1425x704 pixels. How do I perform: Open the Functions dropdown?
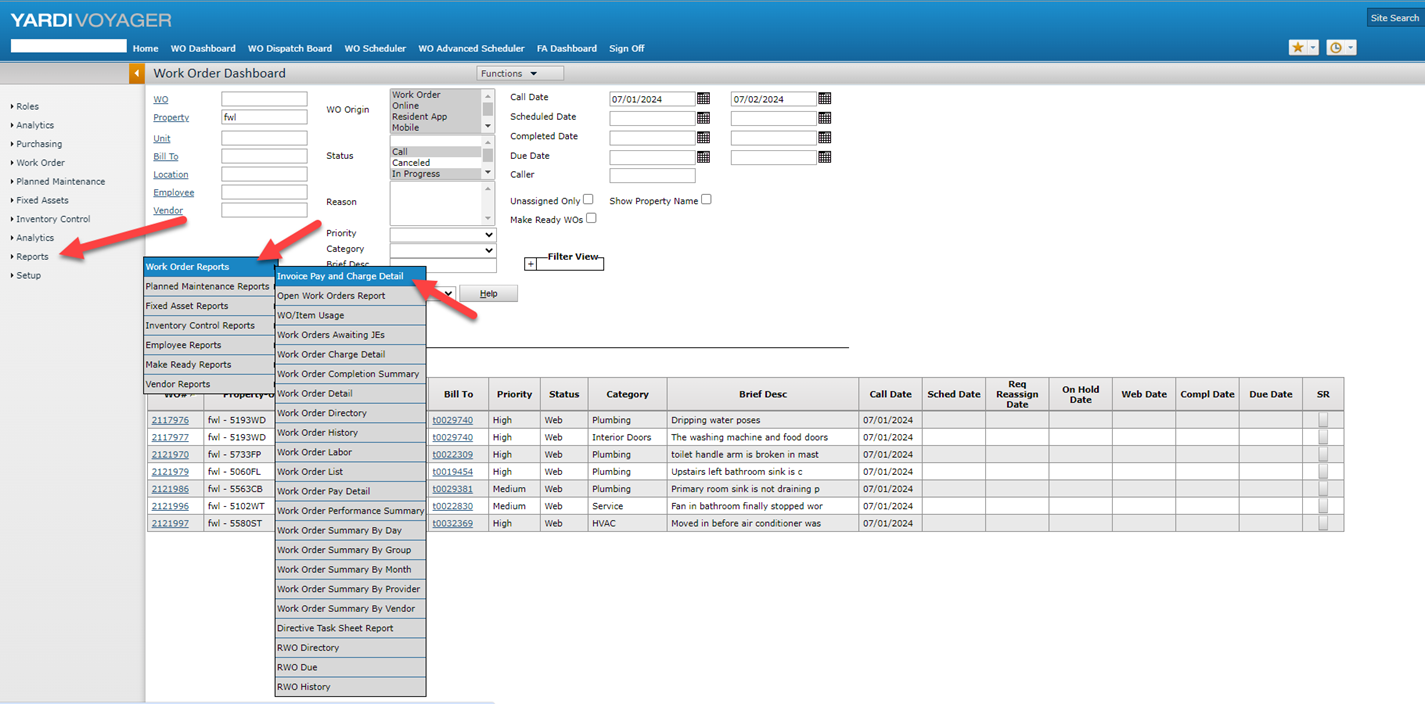520,73
